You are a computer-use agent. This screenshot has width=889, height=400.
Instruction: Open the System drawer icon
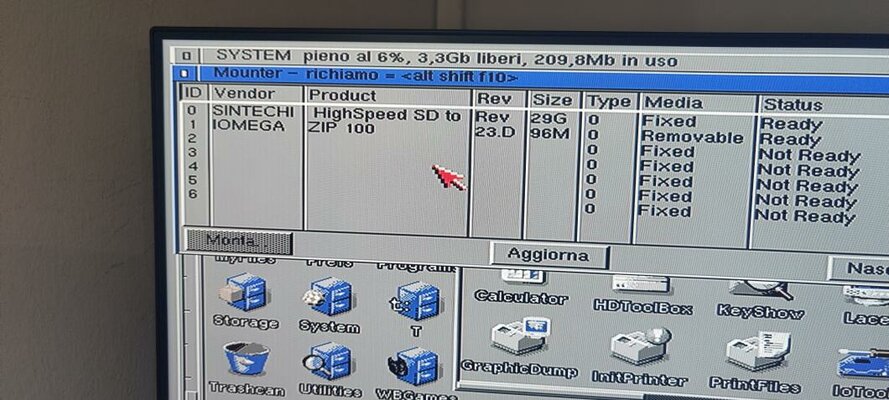pyautogui.click(x=329, y=297)
